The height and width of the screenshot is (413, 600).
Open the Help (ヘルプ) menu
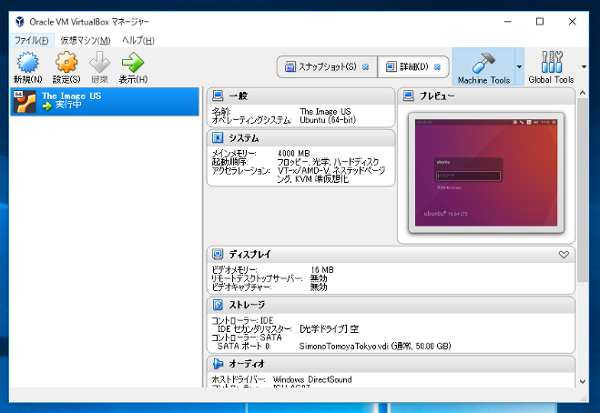tap(138, 41)
